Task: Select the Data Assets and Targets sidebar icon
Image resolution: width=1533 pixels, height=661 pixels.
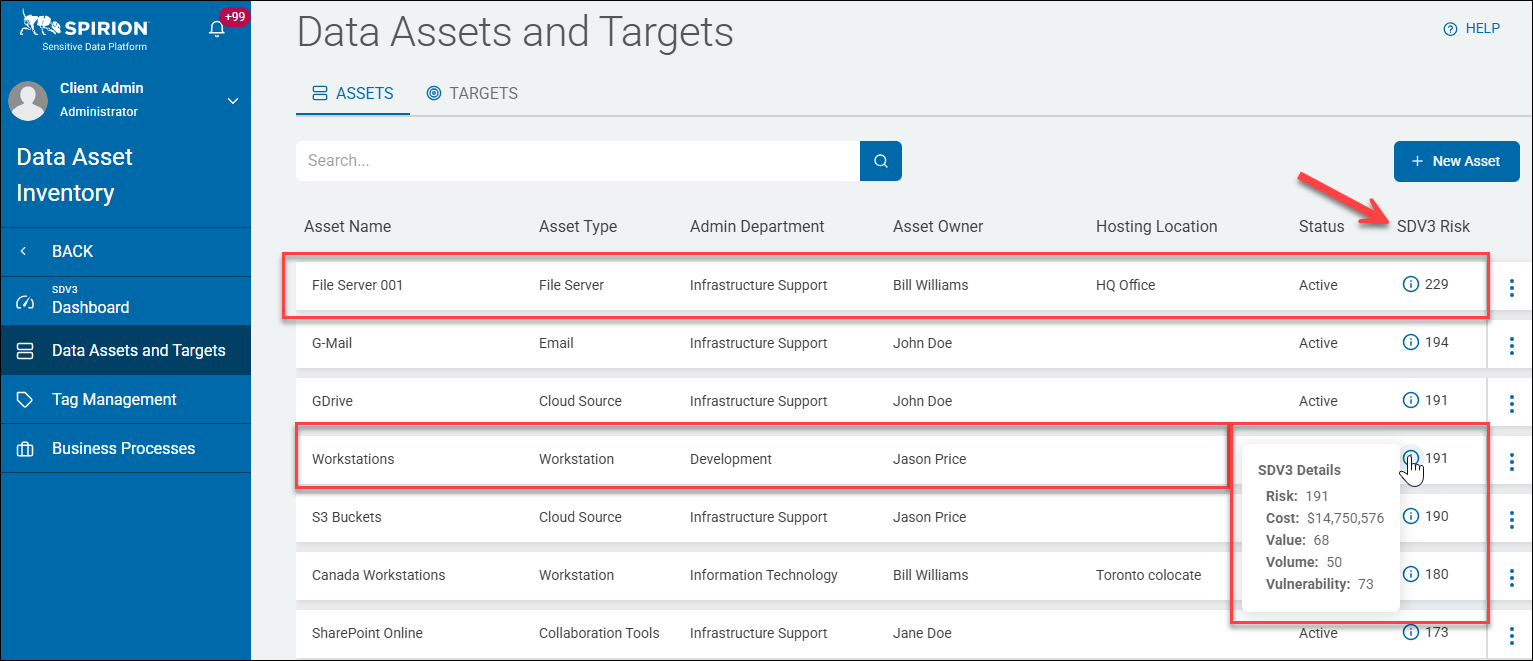Action: pyautogui.click(x=23, y=350)
